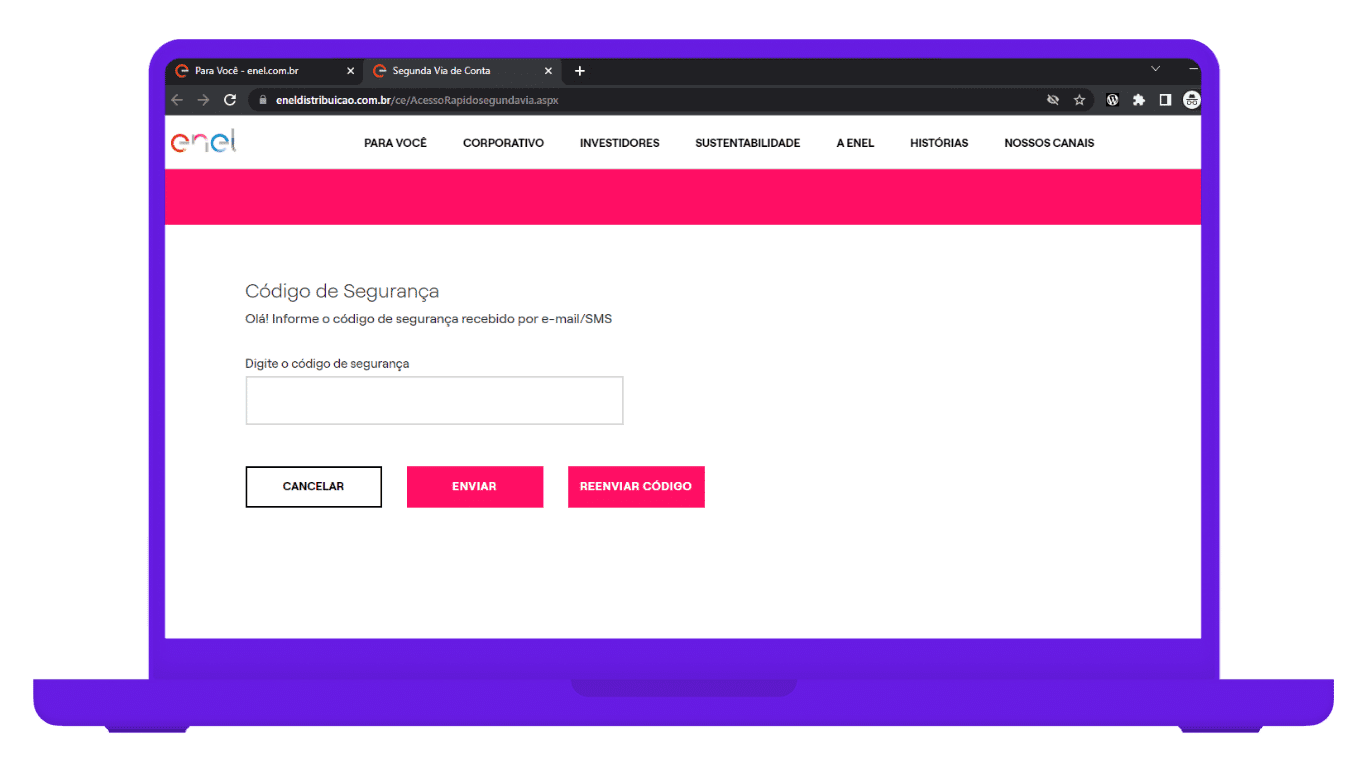Focus the security code input field

pos(434,400)
